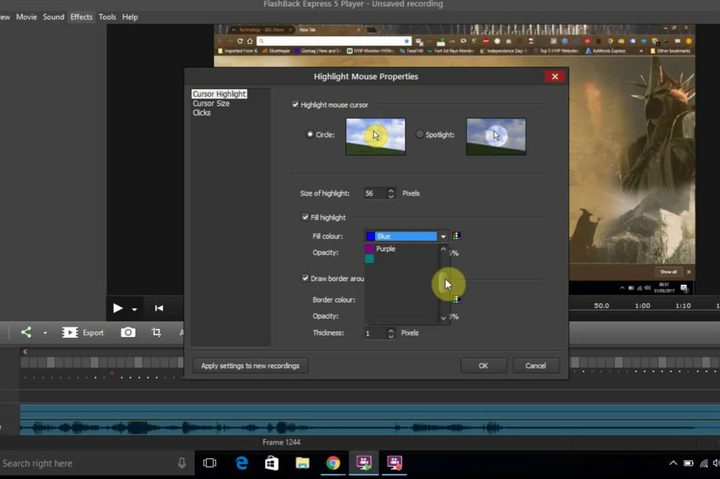720x479 pixels.
Task: Click the Play button in the player
Action: coord(118,308)
